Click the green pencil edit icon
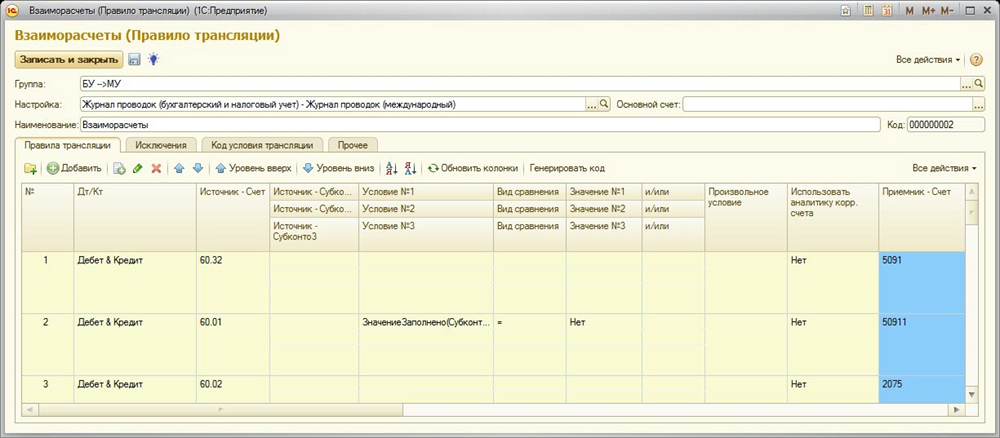 138,168
